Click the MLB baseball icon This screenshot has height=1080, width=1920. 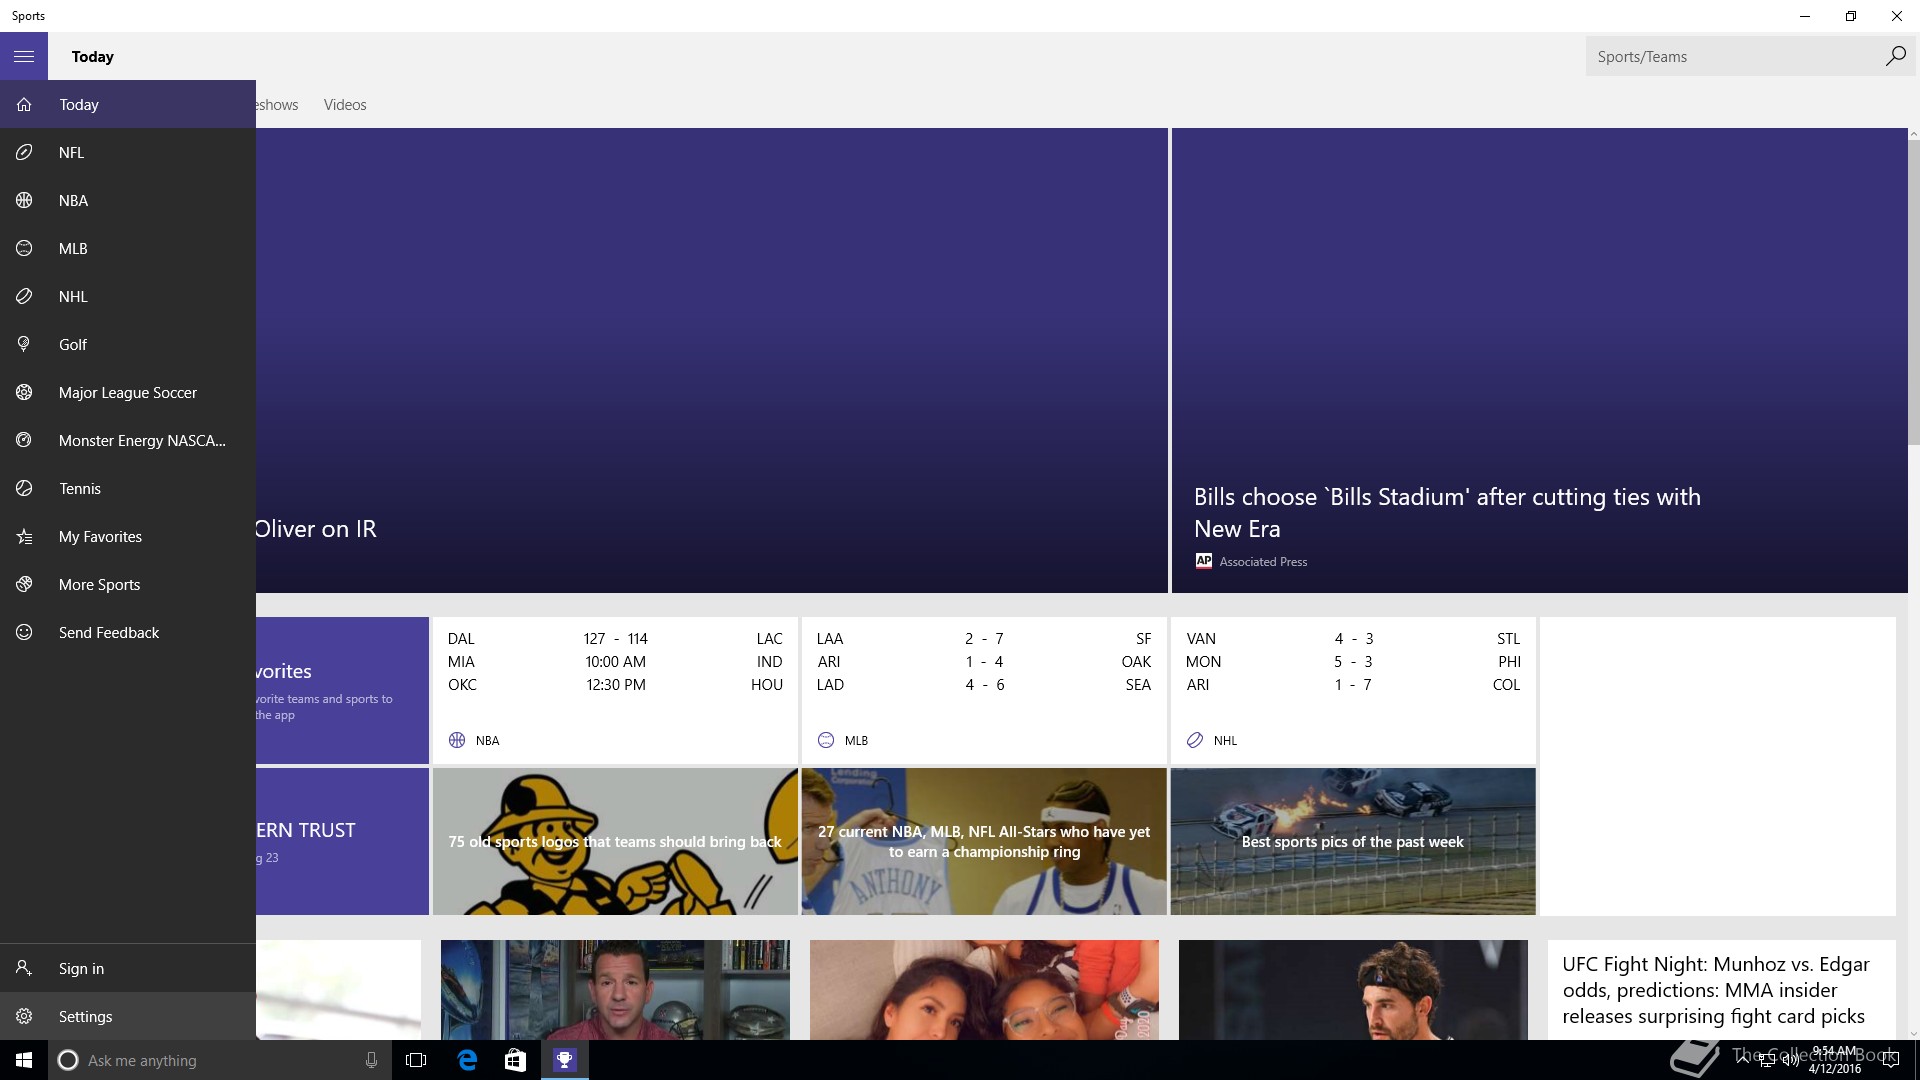pos(24,248)
